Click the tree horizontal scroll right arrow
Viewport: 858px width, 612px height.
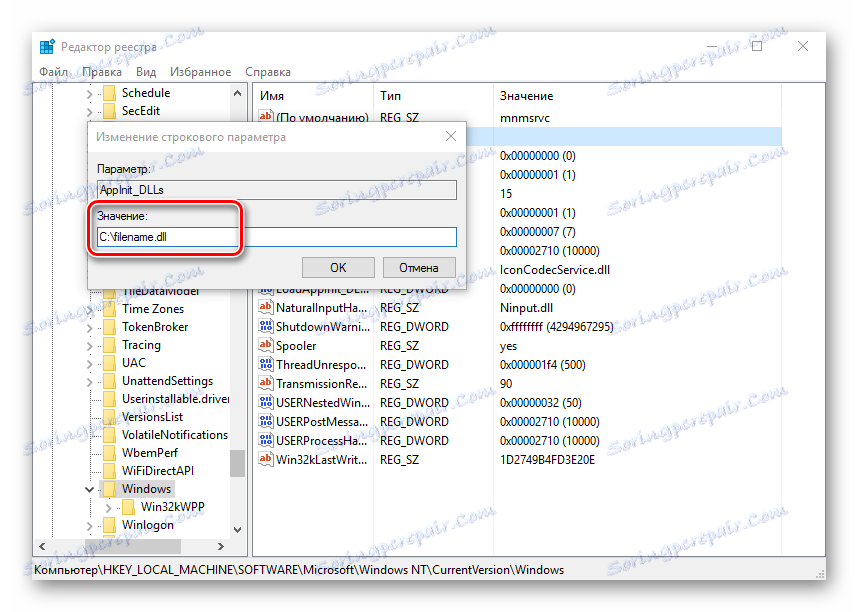pyautogui.click(x=221, y=546)
